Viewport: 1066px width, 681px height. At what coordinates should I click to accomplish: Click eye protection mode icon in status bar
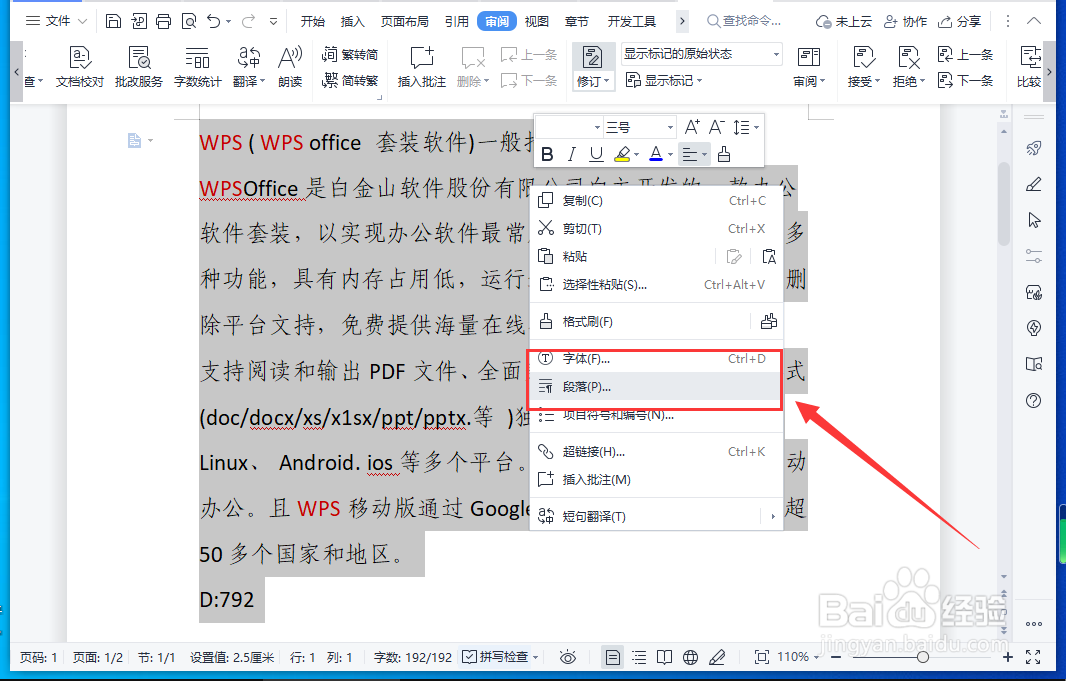point(568,657)
